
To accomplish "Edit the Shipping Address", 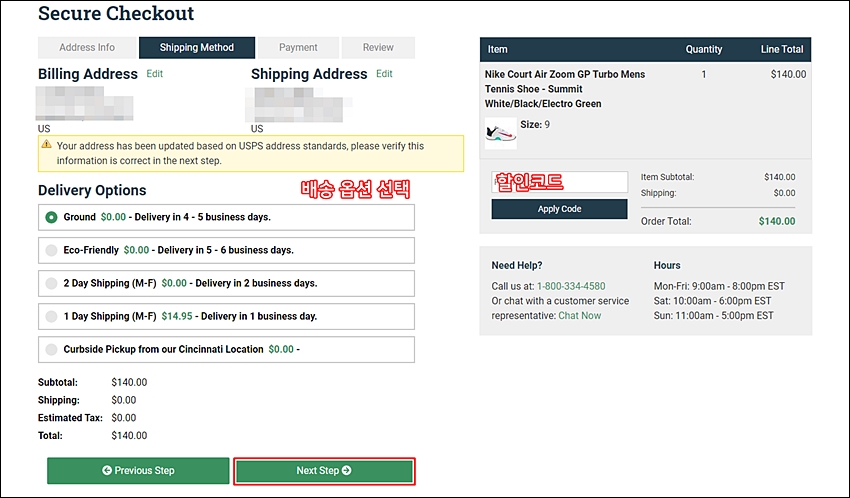I will [384, 74].
